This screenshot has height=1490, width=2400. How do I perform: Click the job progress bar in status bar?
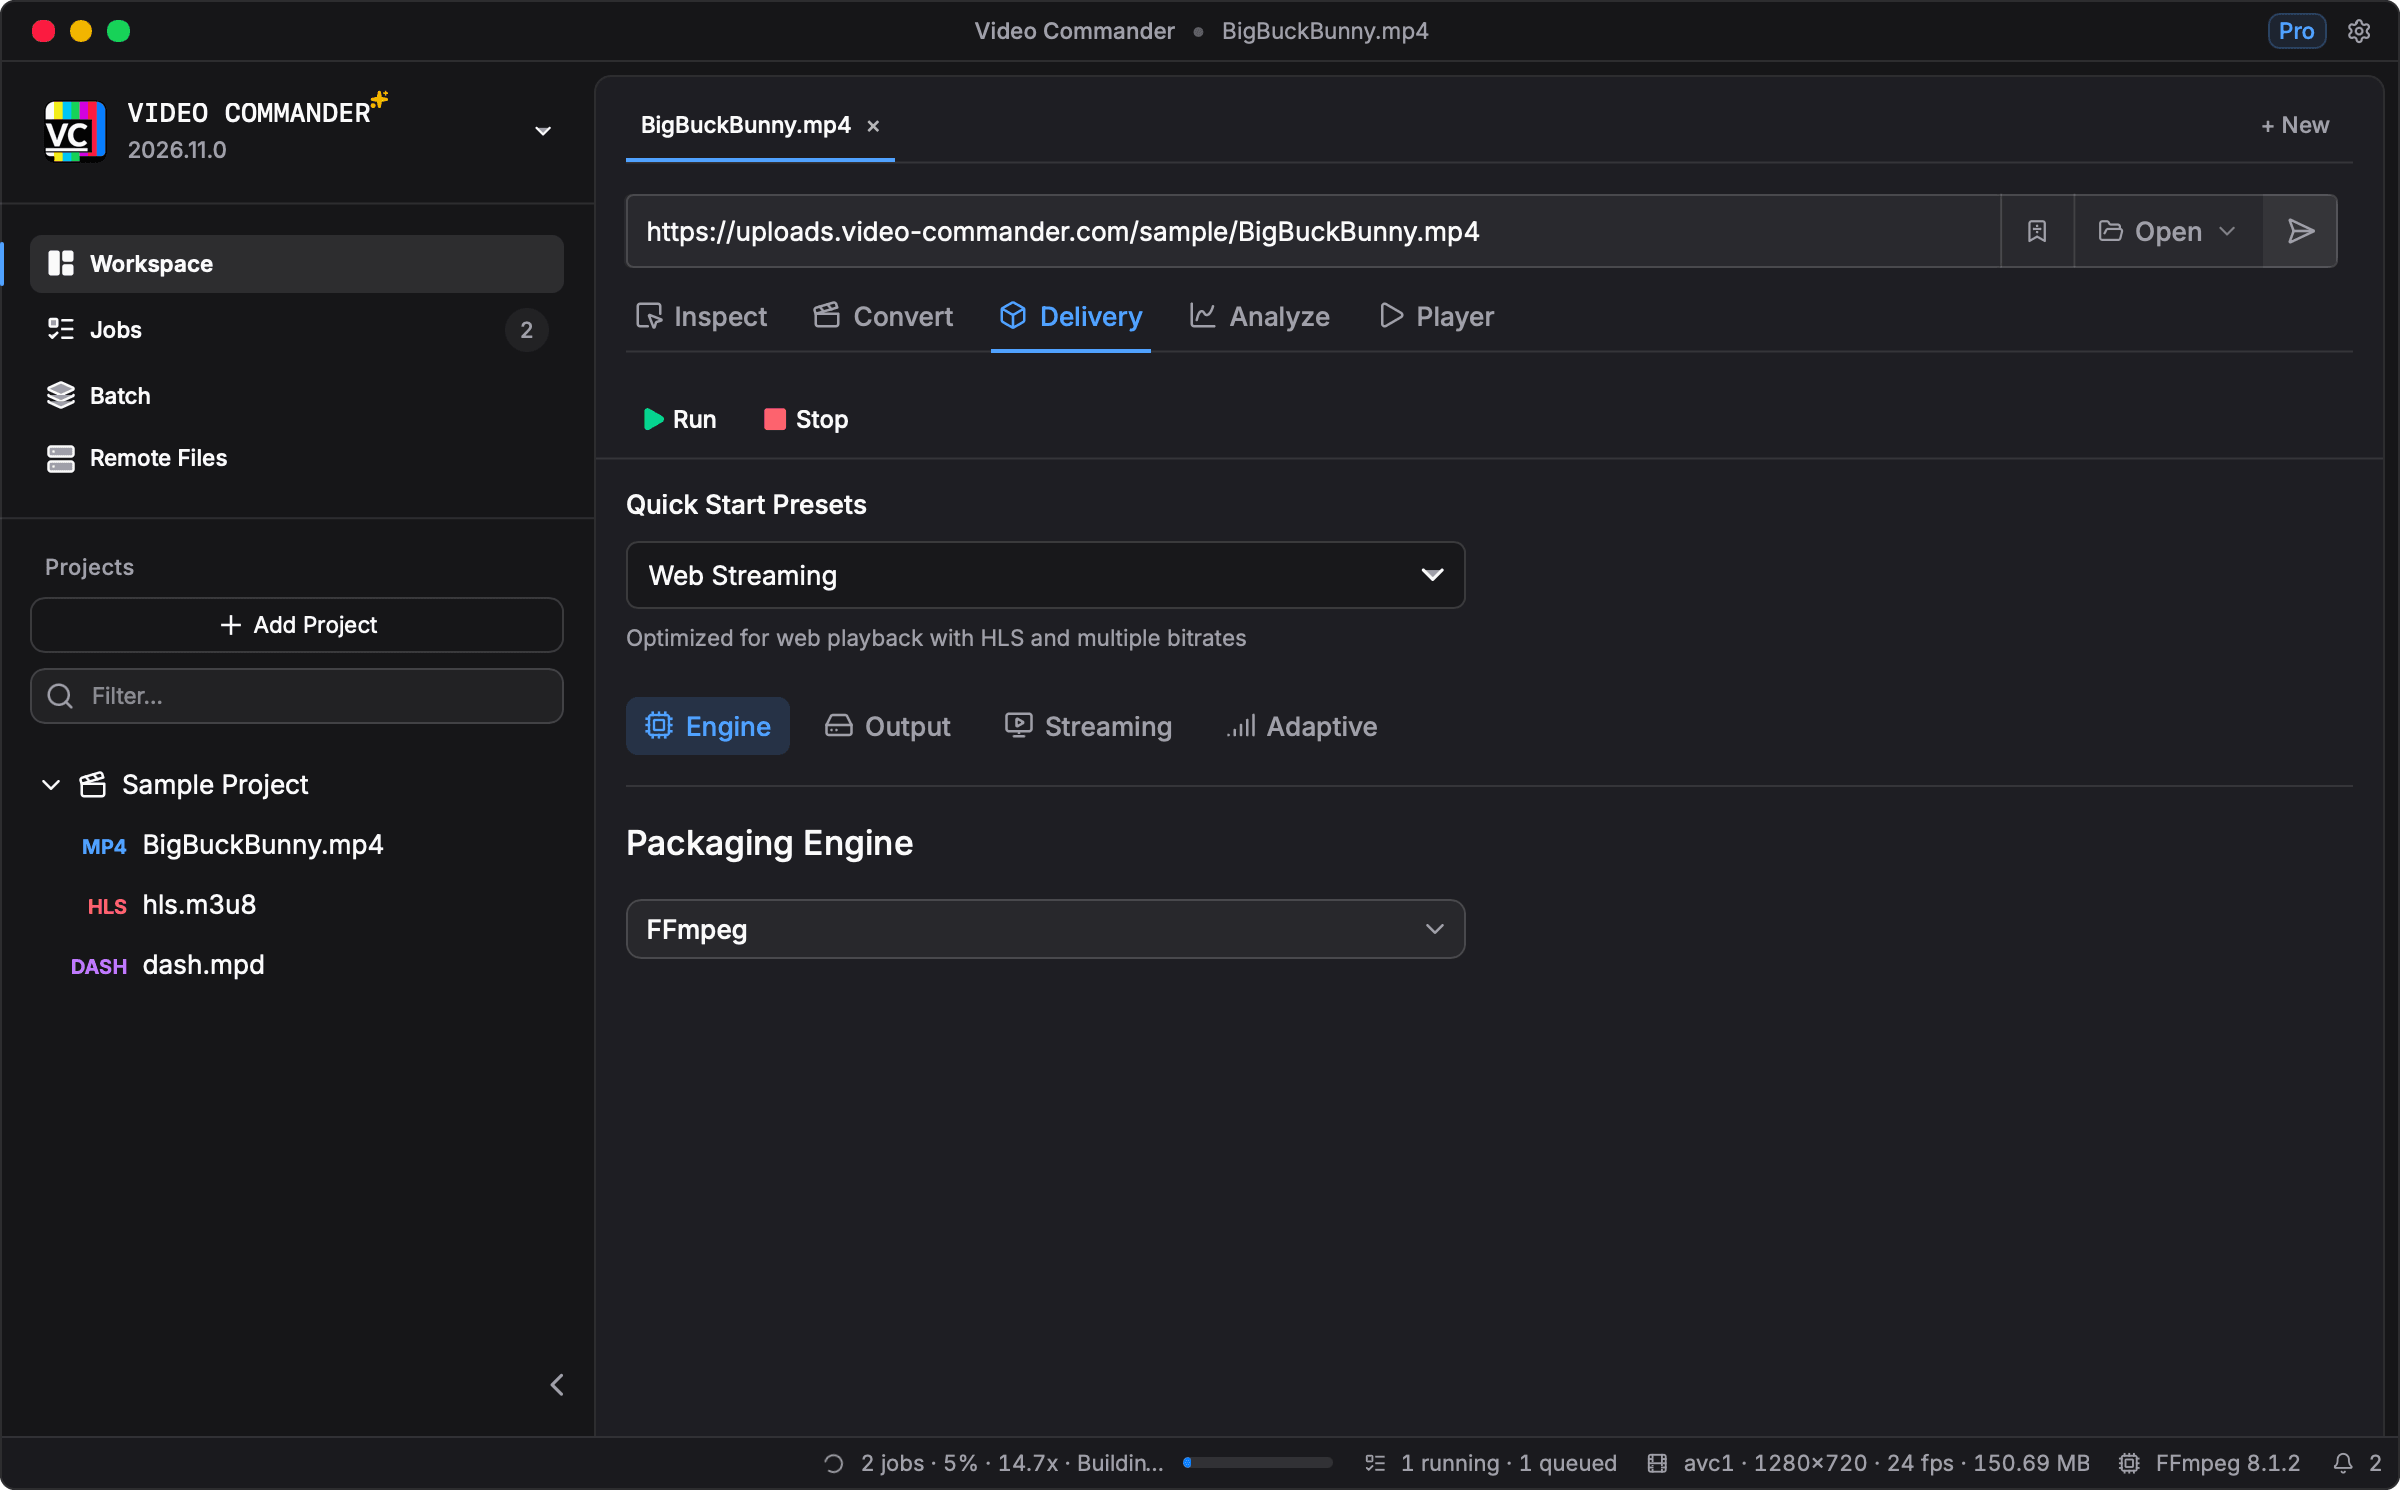tap(1258, 1462)
